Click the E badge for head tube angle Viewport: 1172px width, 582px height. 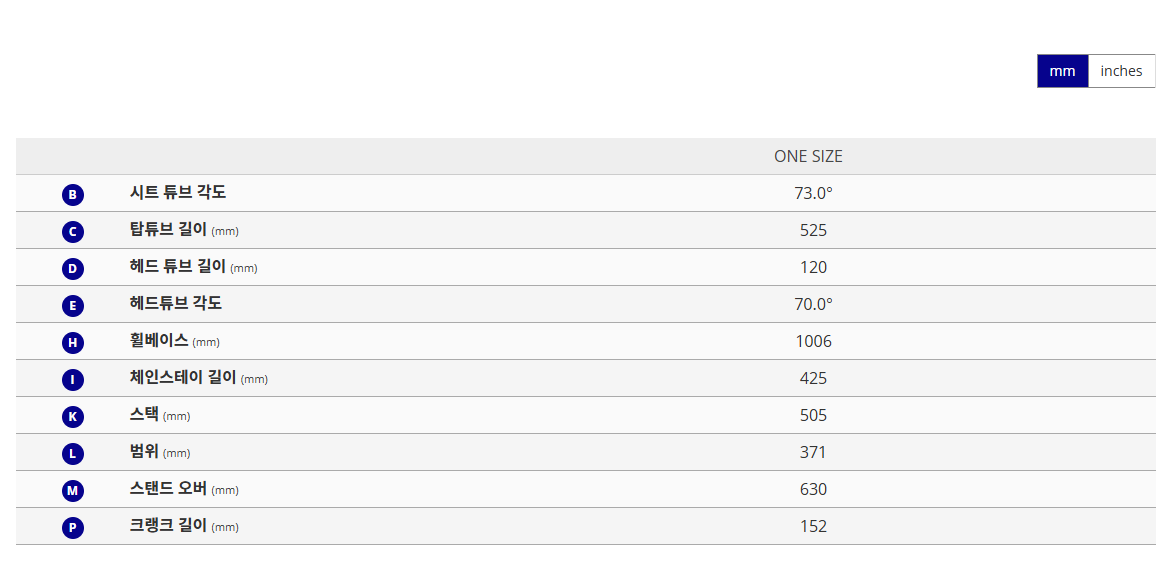[x=73, y=305]
